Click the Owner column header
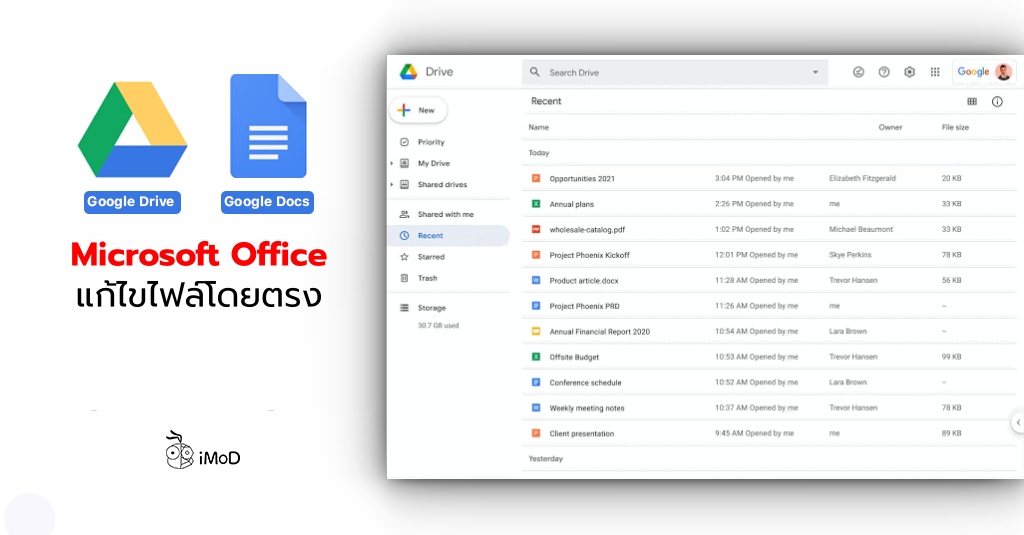The width and height of the screenshot is (1024, 535). [890, 127]
